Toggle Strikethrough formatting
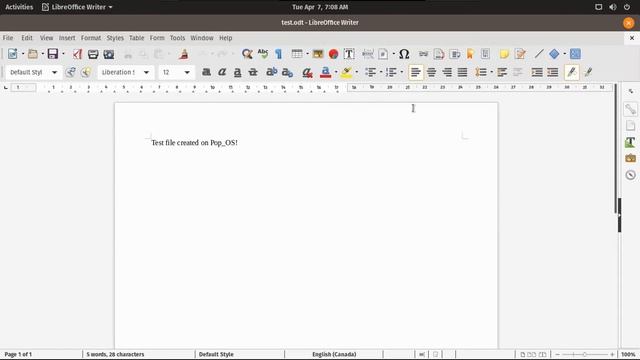 pyautogui.click(x=253, y=72)
